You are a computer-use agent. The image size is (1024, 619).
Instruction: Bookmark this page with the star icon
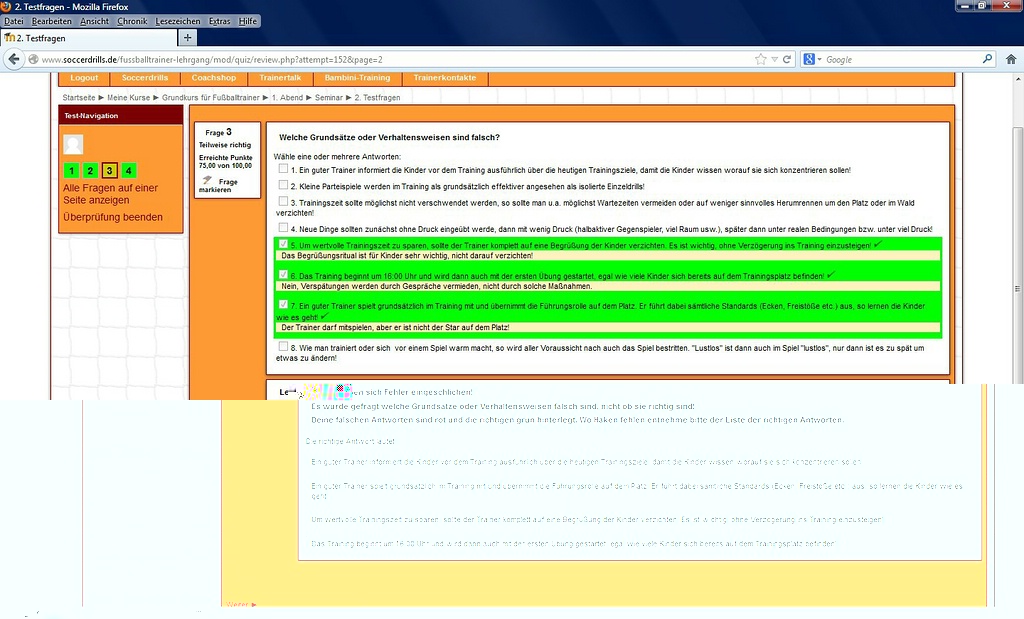pos(761,59)
